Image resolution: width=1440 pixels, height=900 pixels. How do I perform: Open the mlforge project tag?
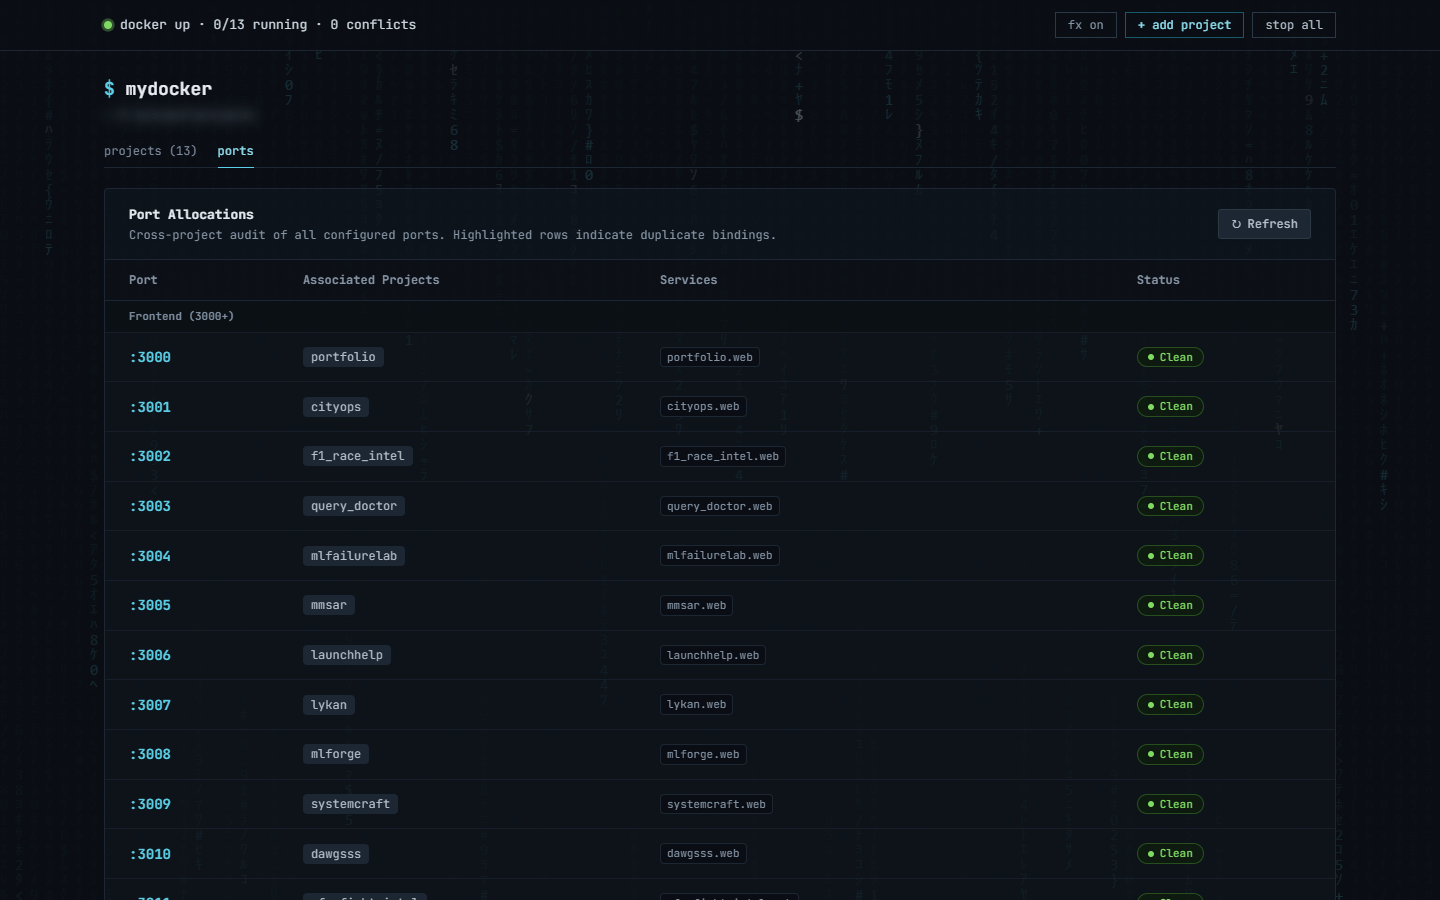tap(336, 754)
